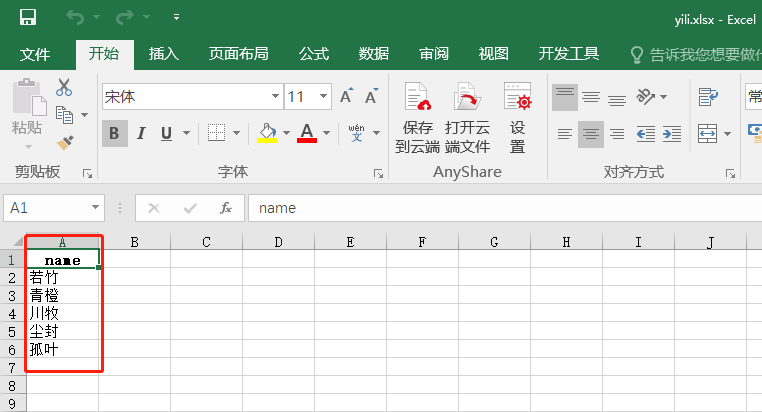Click the 粘贴 paste icon
Viewport: 762px width, 412px height.
[28, 97]
